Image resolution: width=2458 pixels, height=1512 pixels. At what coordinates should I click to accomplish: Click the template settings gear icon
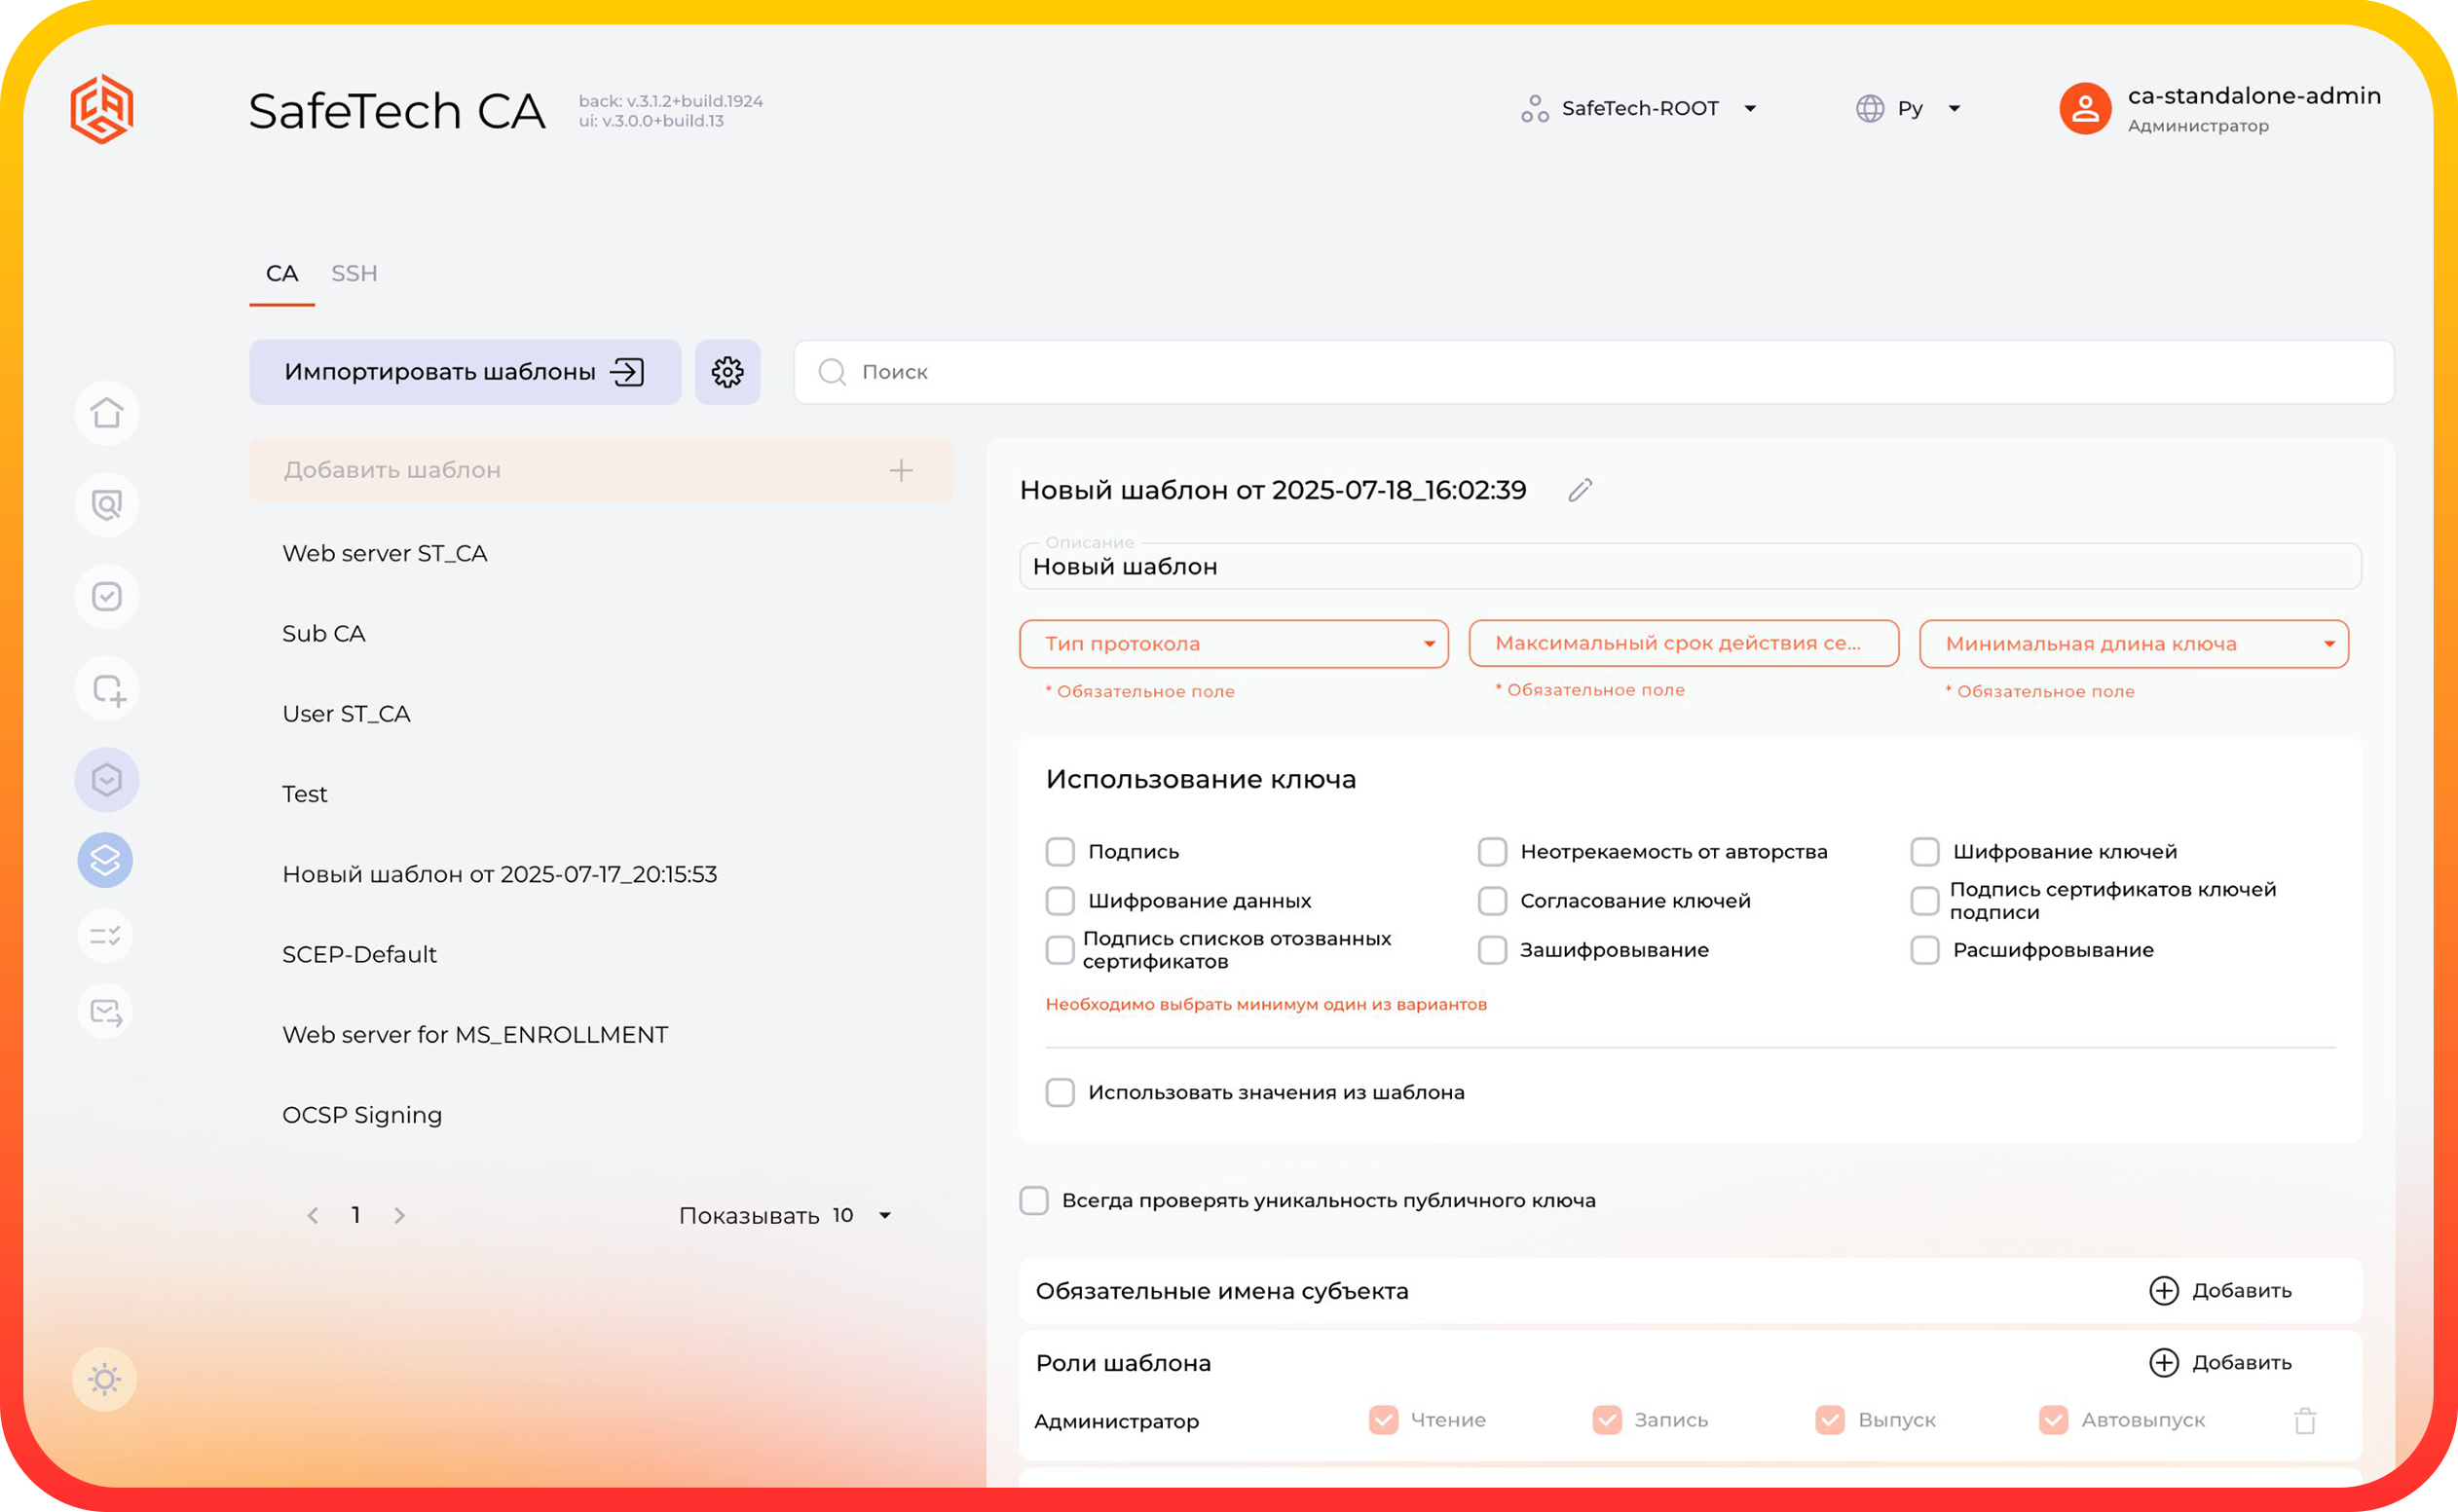728,372
